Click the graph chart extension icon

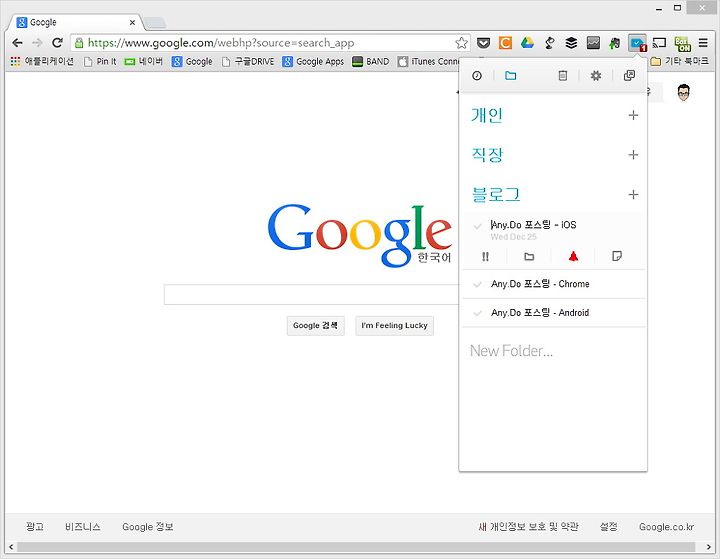click(x=593, y=43)
